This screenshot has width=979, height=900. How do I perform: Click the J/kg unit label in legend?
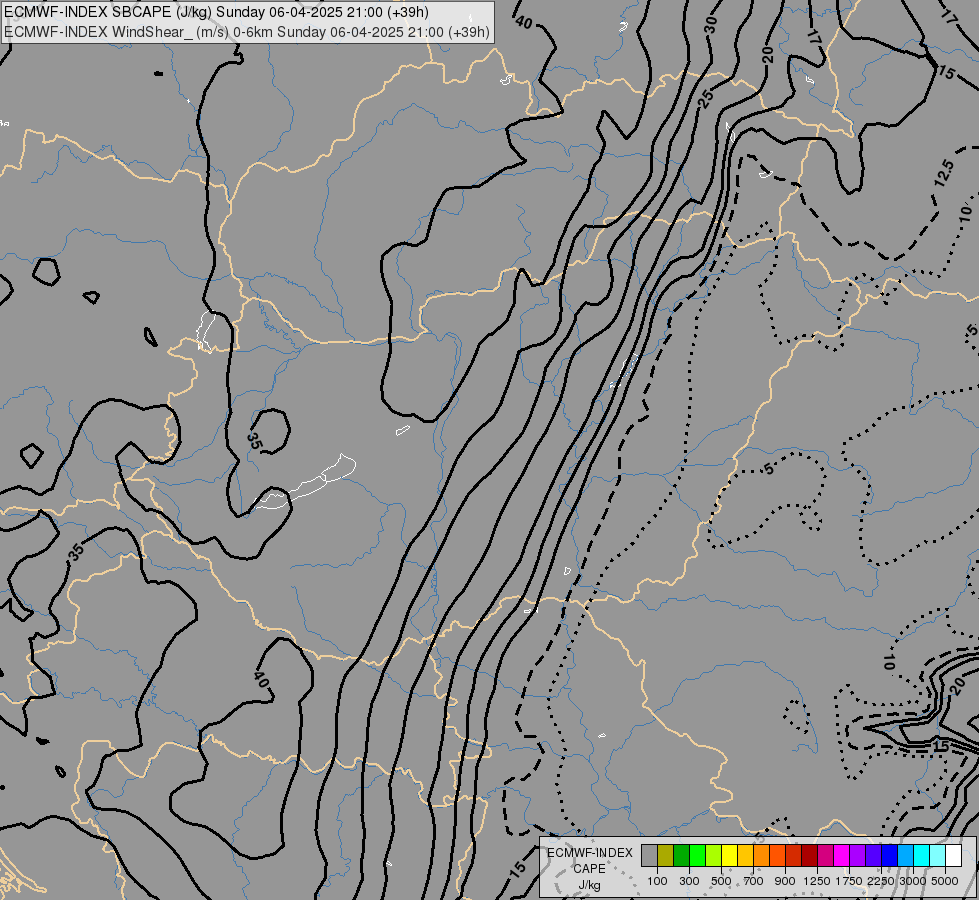coord(589,886)
